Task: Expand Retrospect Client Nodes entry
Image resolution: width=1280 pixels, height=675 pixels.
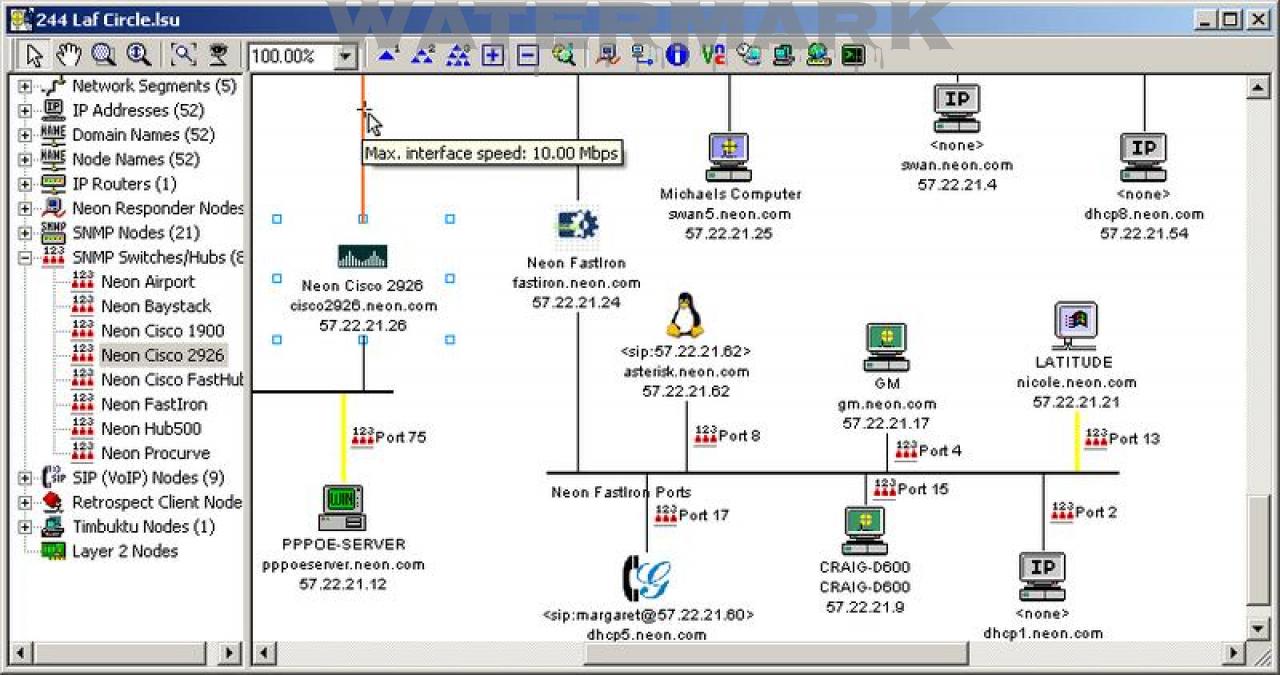Action: (x=25, y=502)
